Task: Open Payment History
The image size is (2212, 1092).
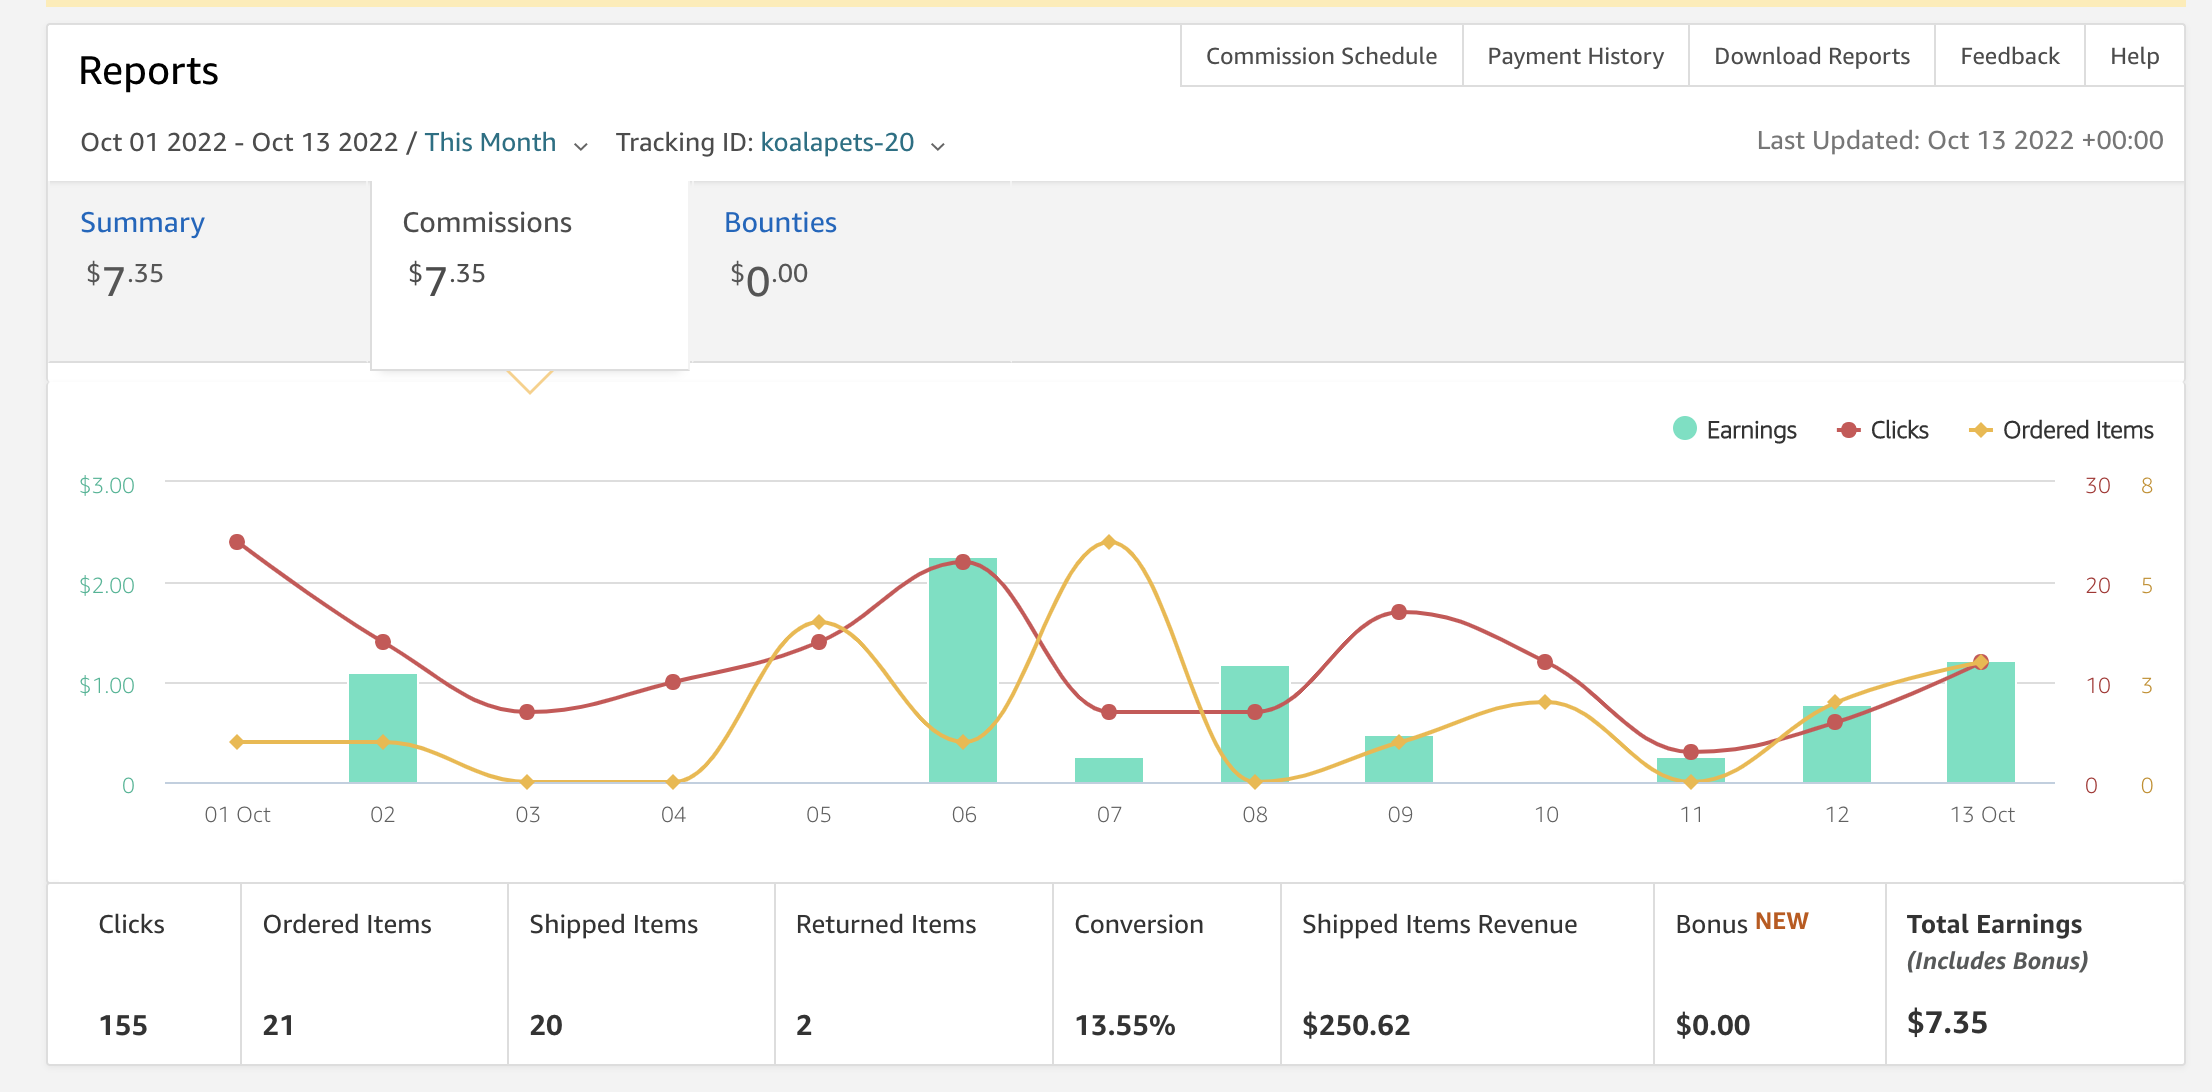Action: [x=1575, y=56]
